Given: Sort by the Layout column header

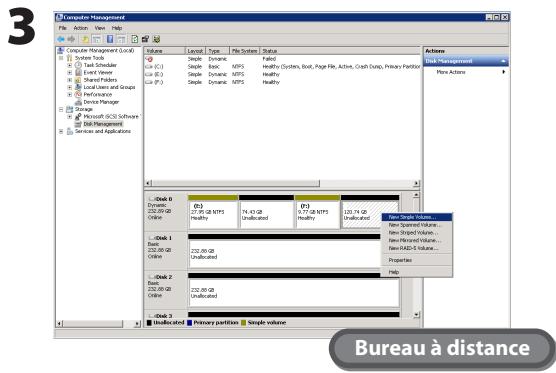Looking at the screenshot, I should pyautogui.click(x=196, y=51).
